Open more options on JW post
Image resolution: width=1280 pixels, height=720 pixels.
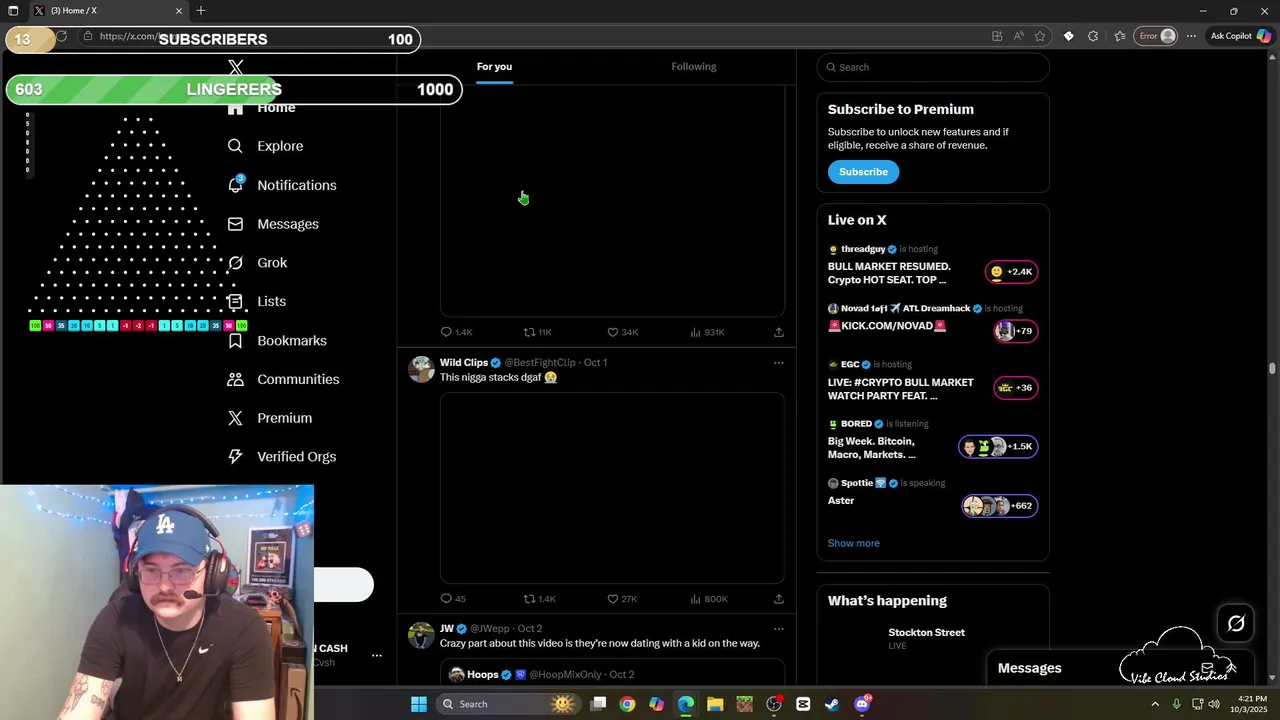pyautogui.click(x=778, y=629)
